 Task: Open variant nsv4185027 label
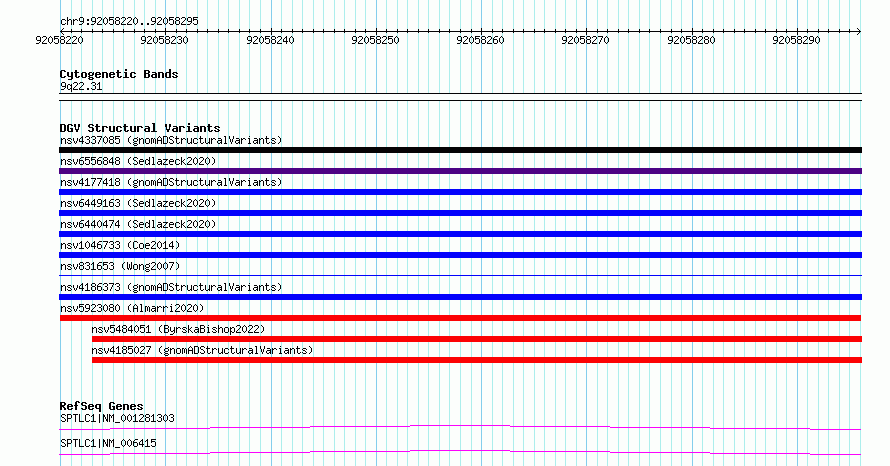point(202,350)
